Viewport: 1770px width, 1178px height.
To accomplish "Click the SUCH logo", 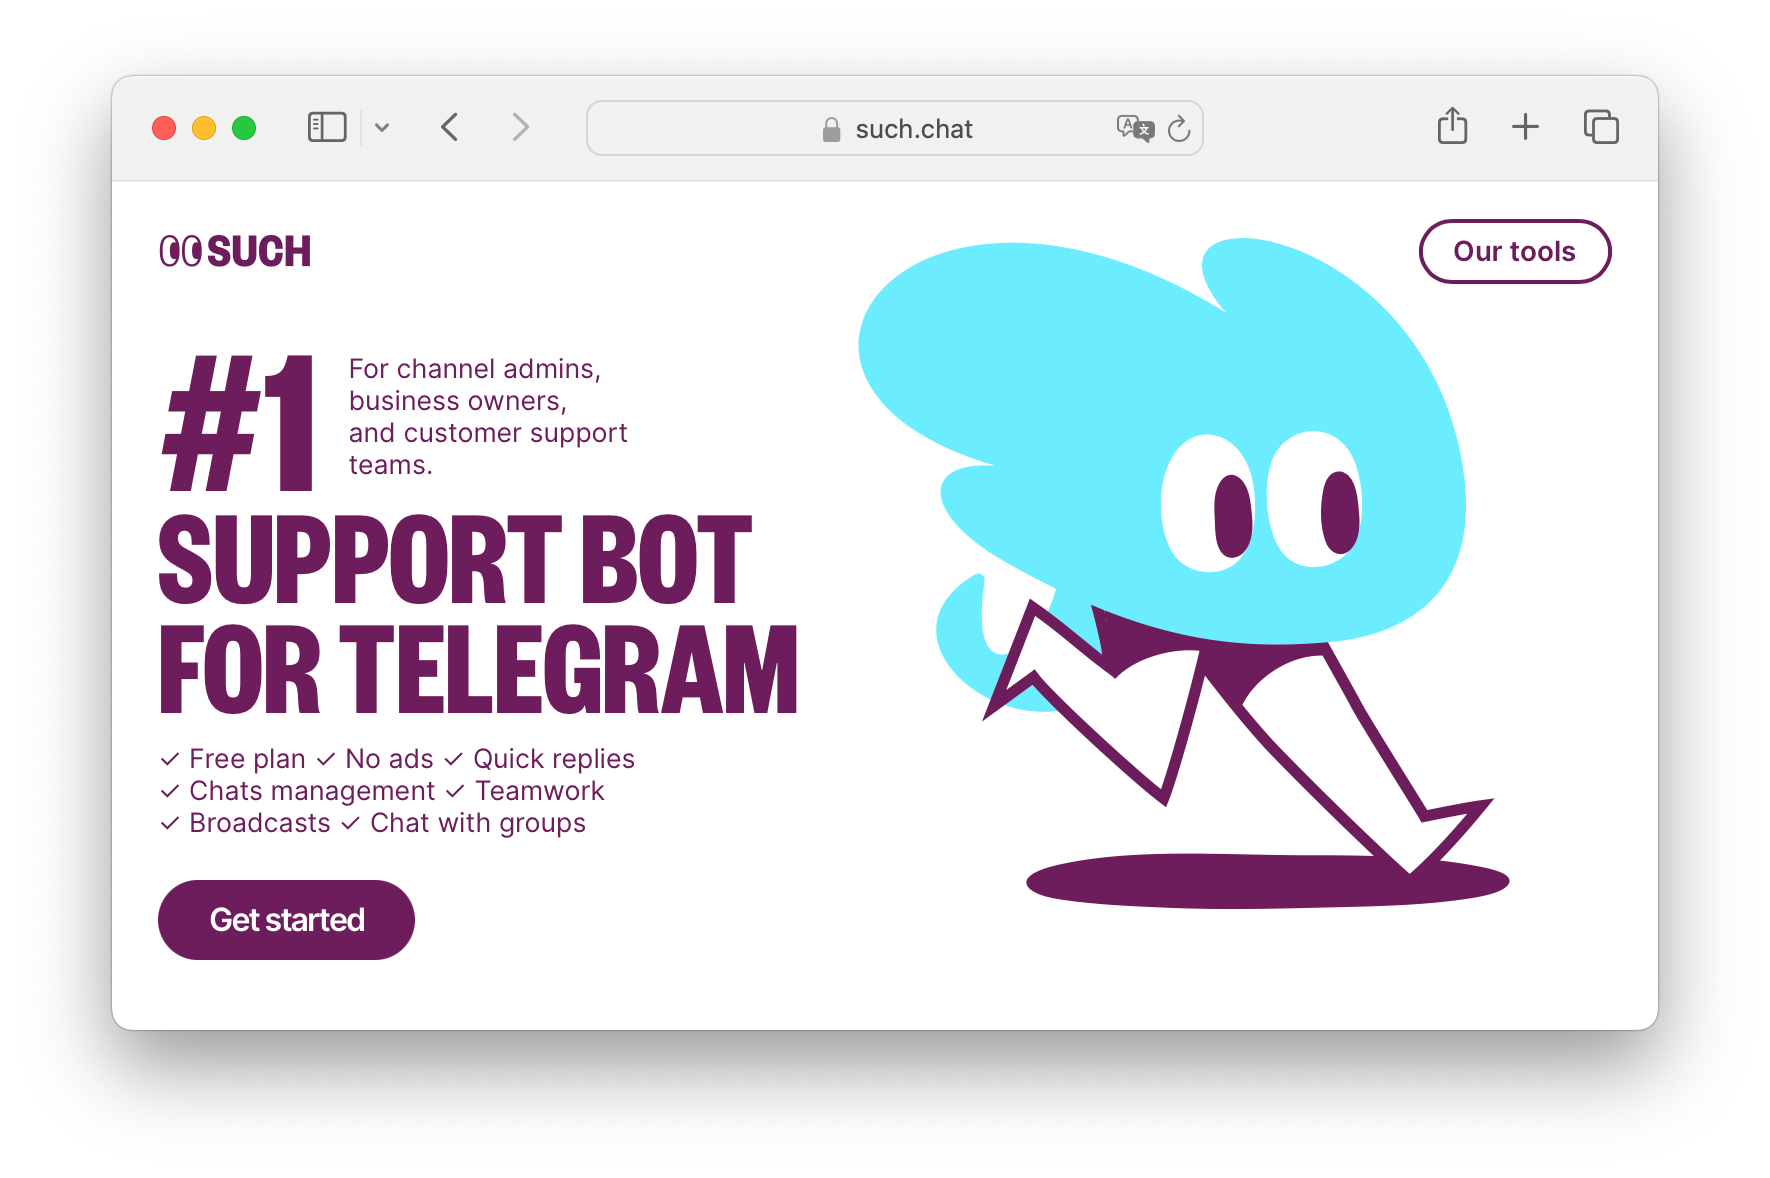I will [x=235, y=251].
